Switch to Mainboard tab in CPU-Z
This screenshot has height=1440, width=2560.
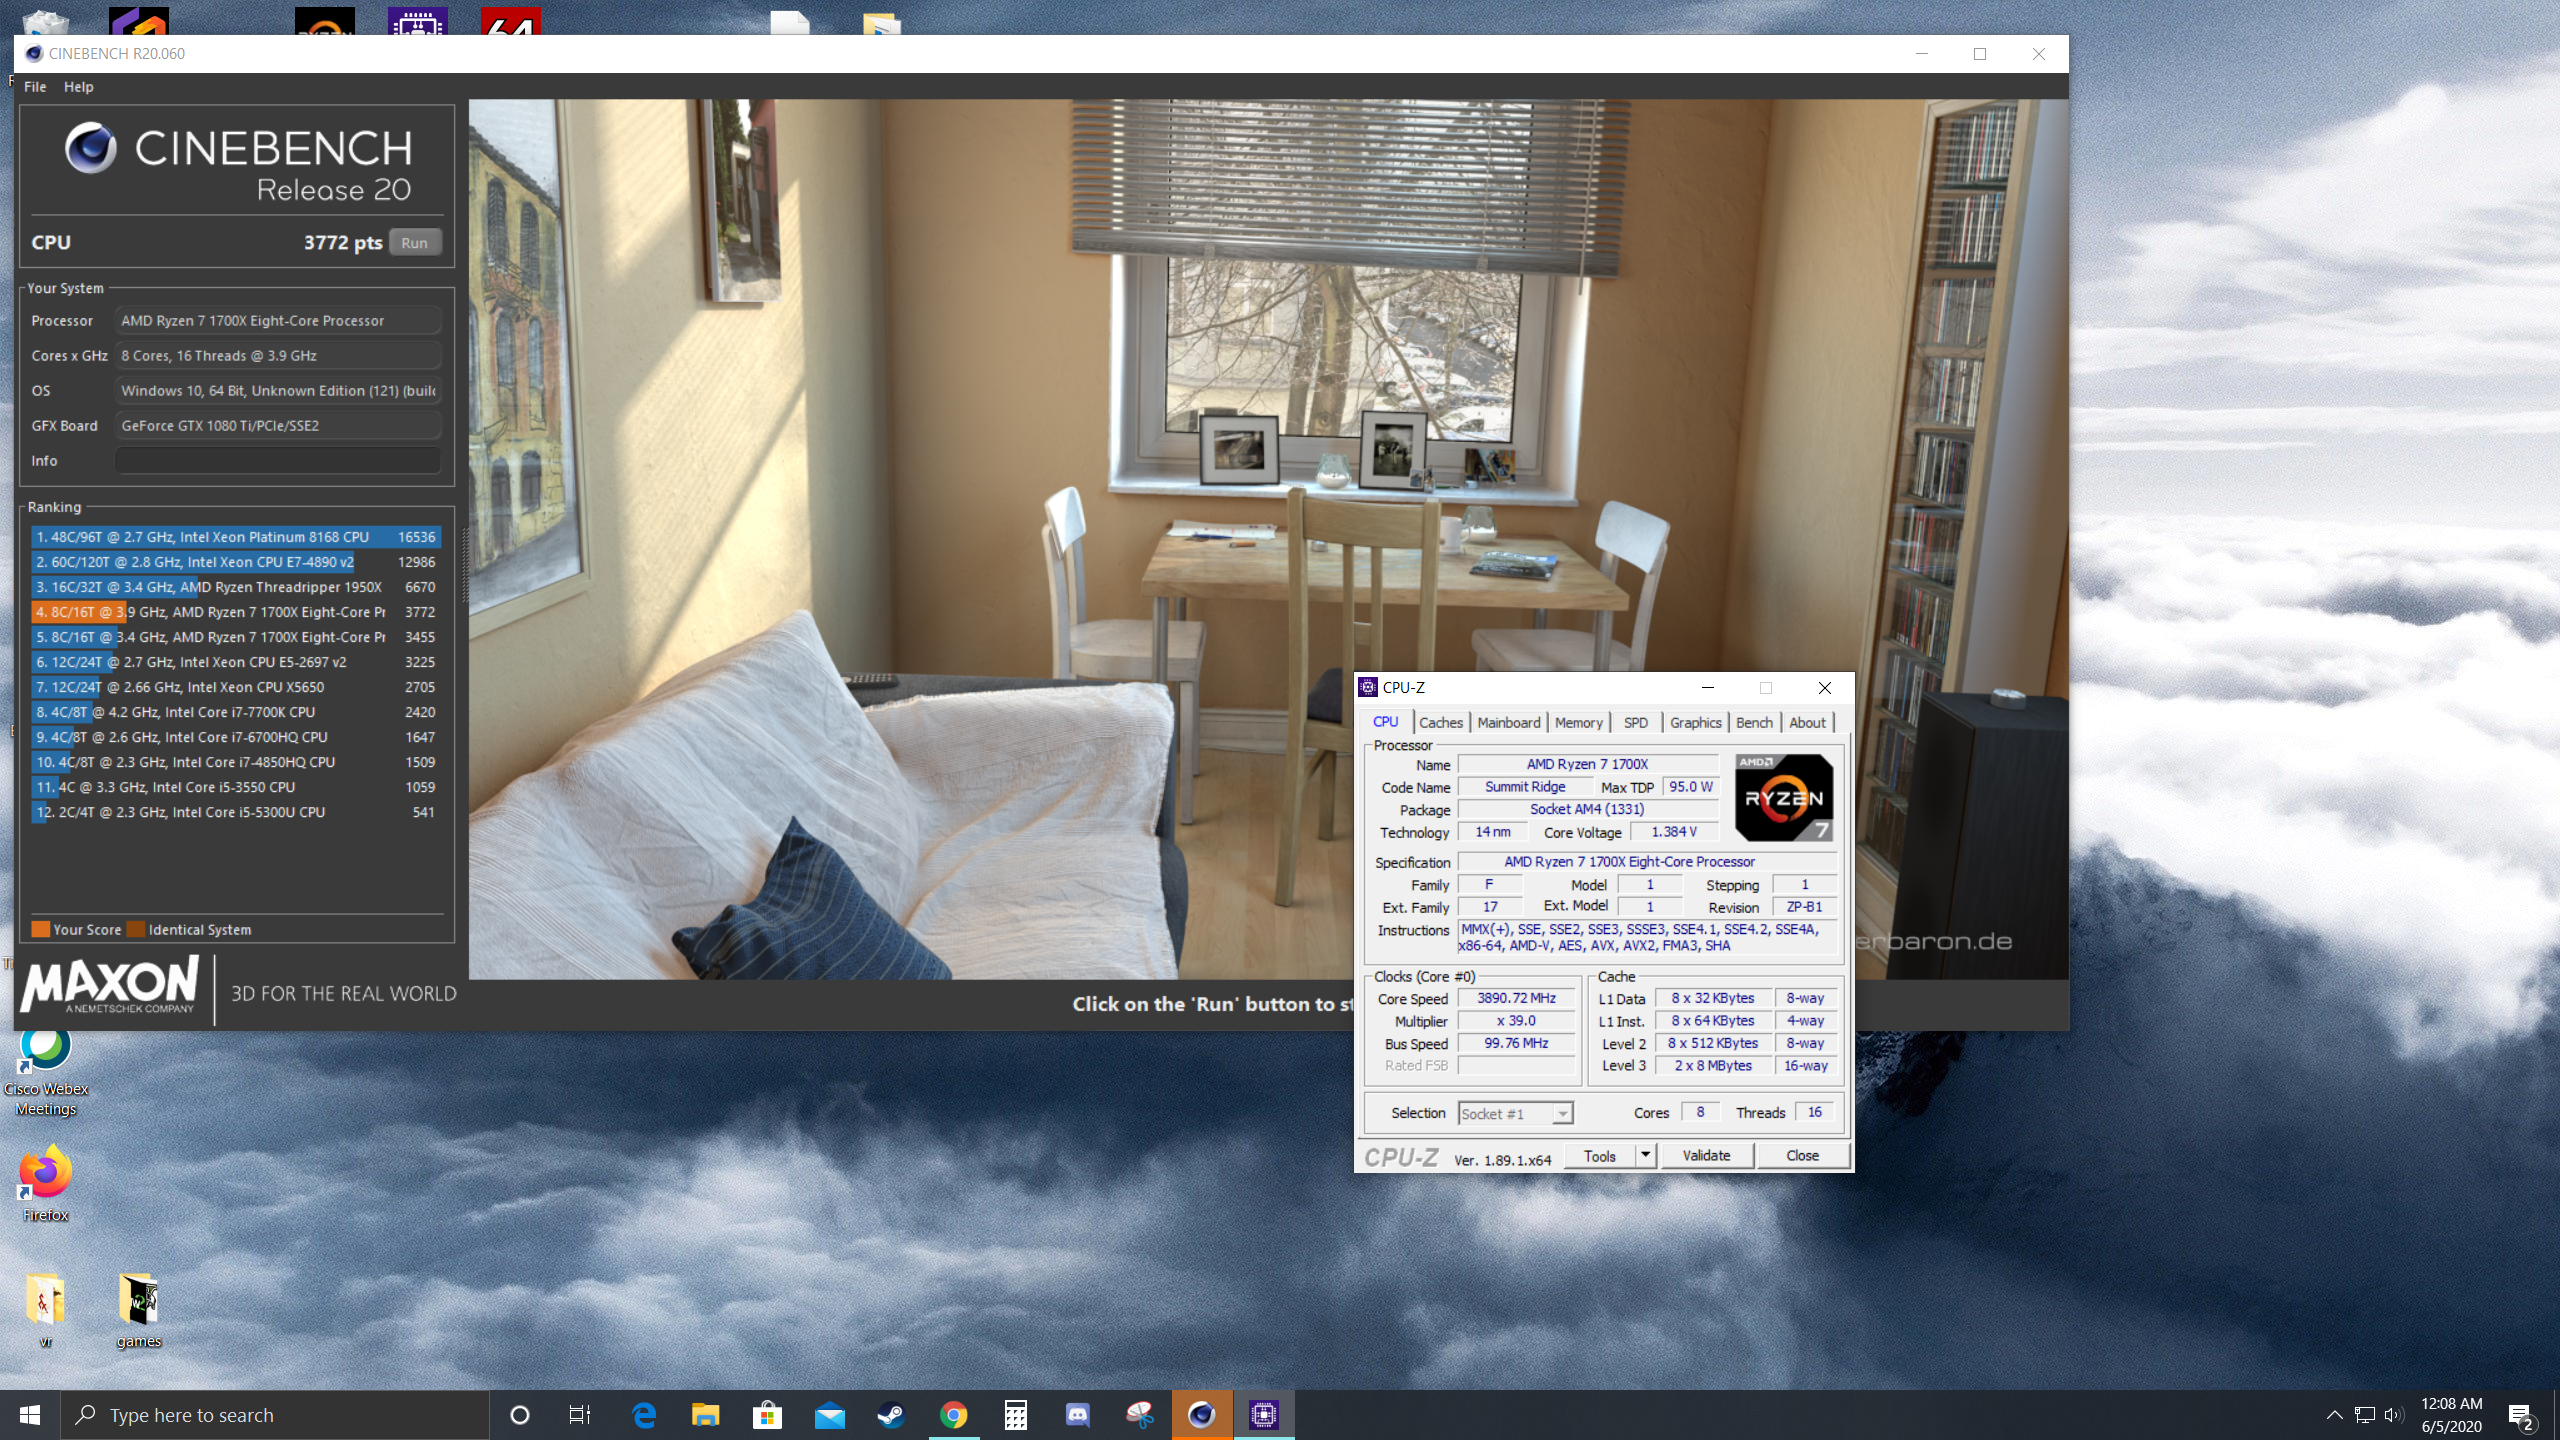pos(1509,722)
